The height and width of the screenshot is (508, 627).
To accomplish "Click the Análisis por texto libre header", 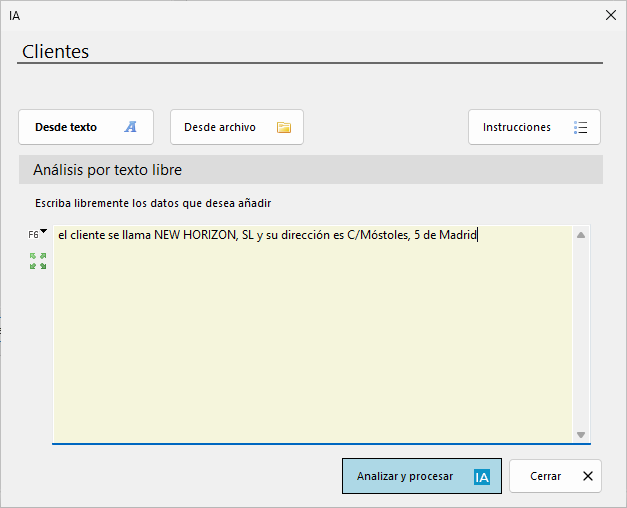I will tap(107, 170).
